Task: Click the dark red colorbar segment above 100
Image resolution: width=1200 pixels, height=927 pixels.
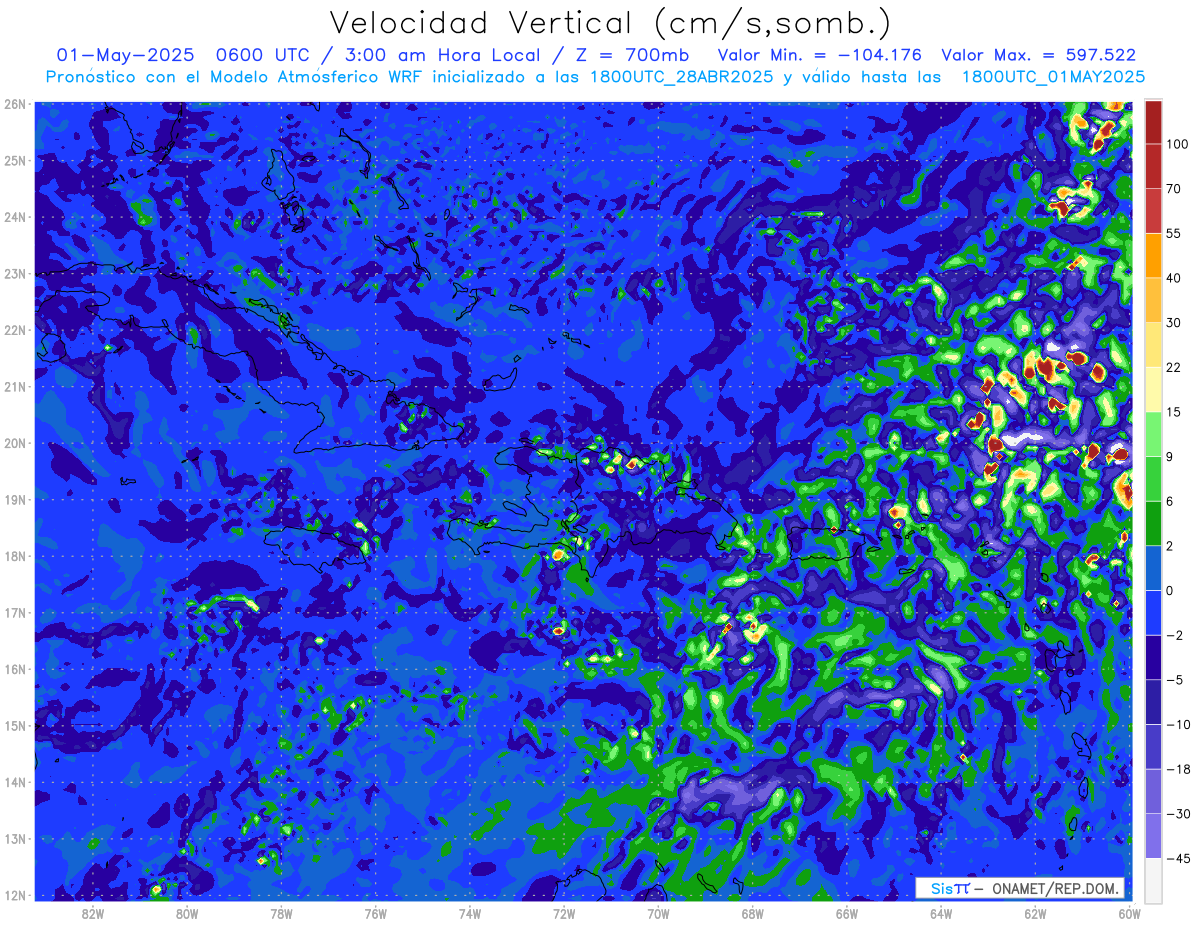Action: [1153, 122]
